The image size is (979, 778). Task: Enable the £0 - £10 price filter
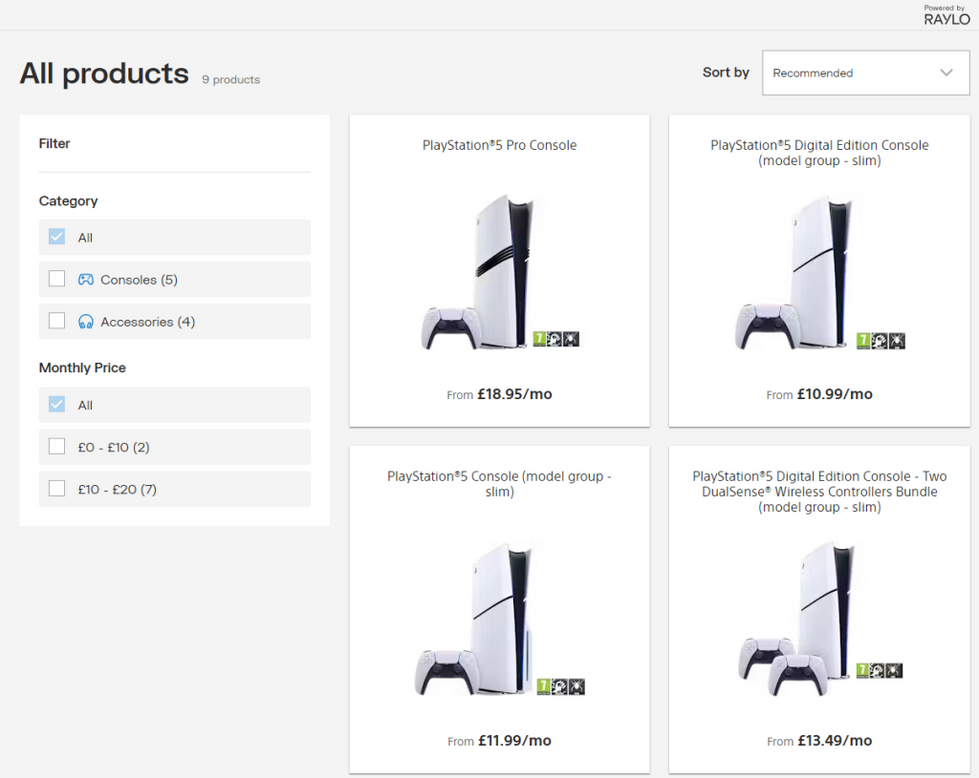57,447
